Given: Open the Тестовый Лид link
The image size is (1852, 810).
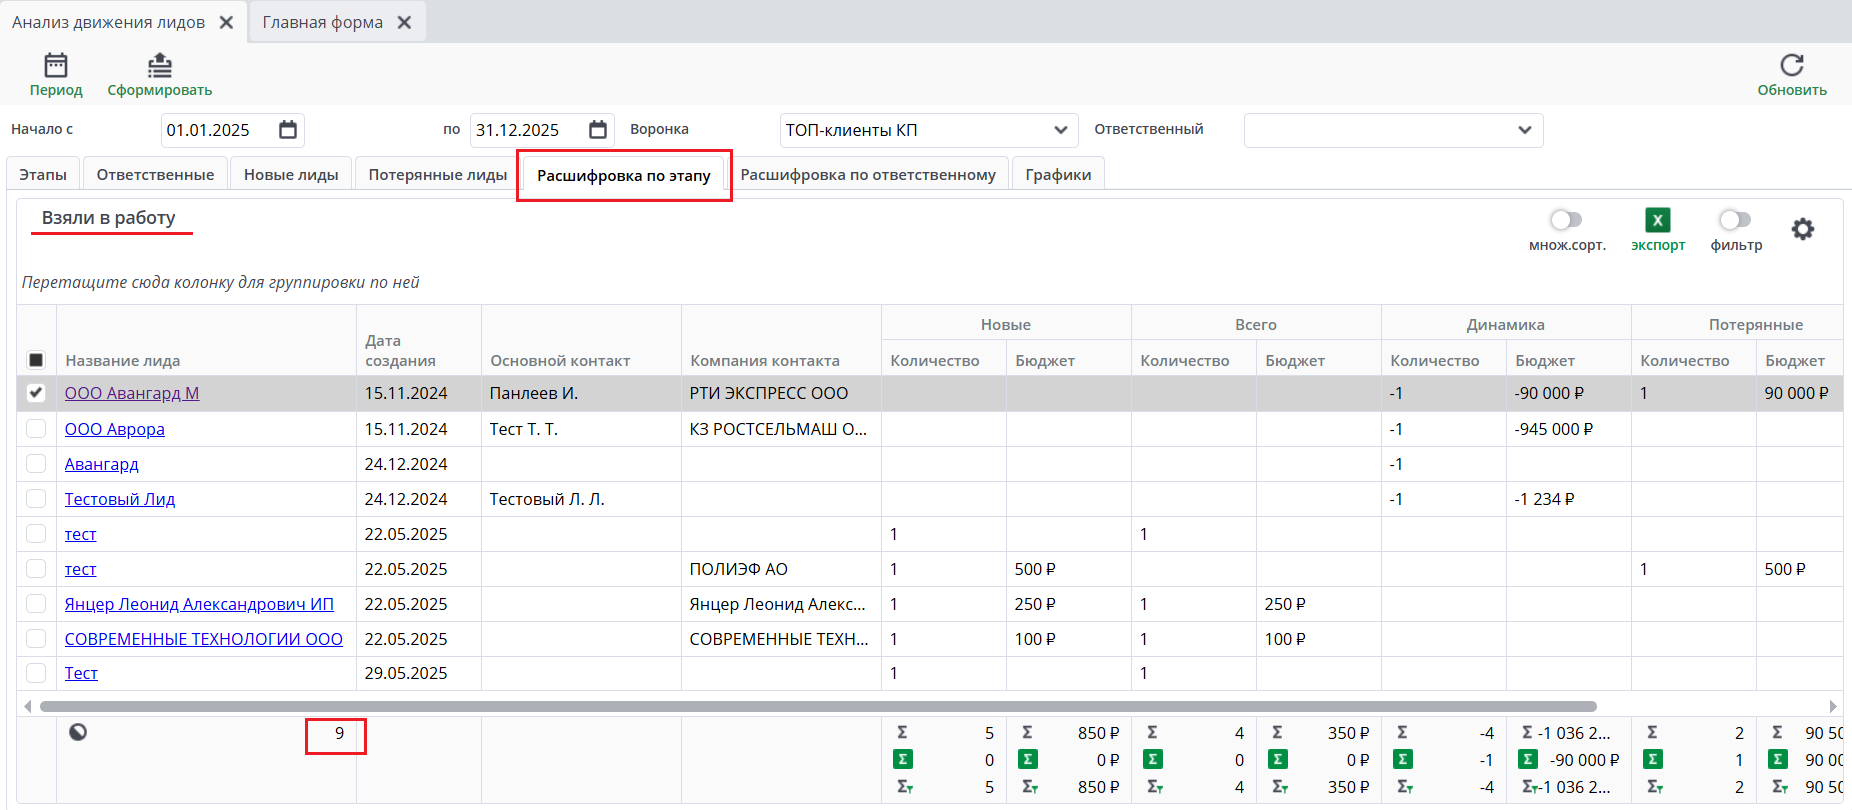Looking at the screenshot, I should pos(120,499).
